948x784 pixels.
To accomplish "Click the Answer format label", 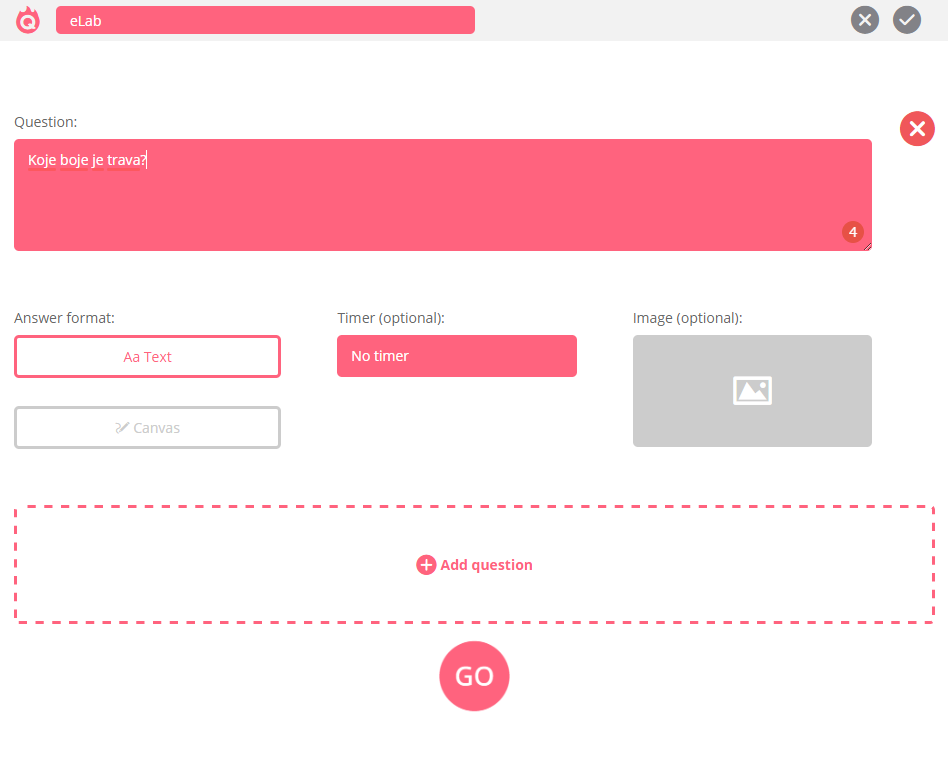I will [64, 318].
